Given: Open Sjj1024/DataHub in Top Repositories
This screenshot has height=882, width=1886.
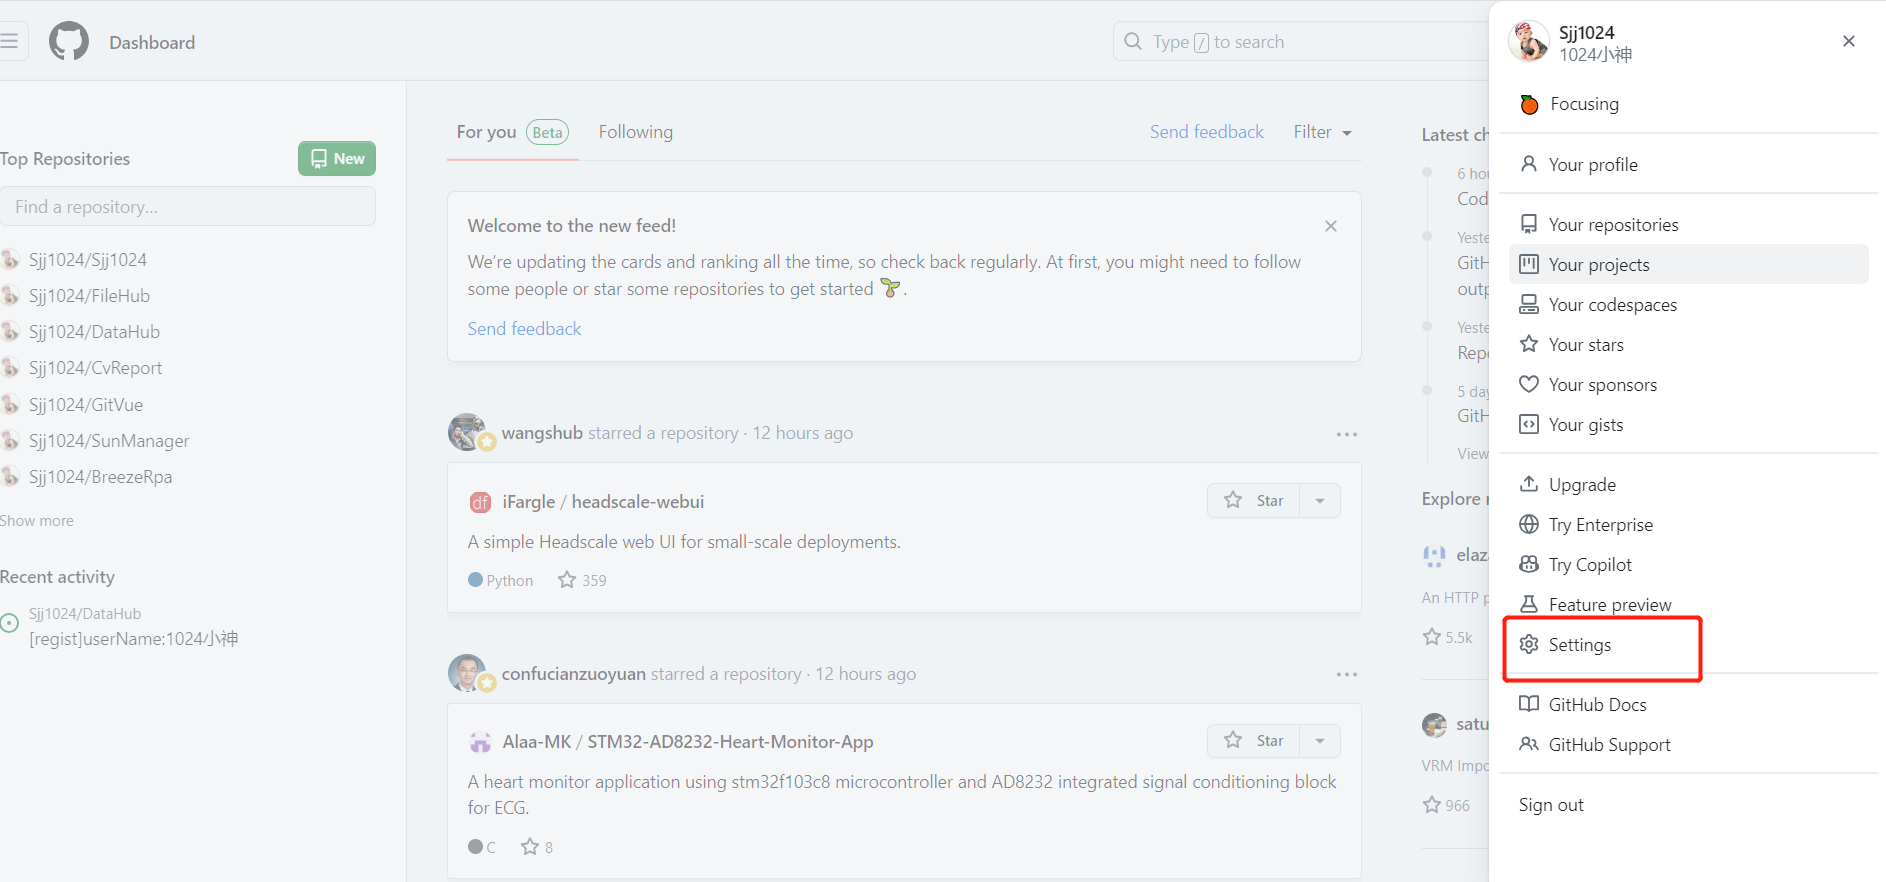Looking at the screenshot, I should 94,332.
